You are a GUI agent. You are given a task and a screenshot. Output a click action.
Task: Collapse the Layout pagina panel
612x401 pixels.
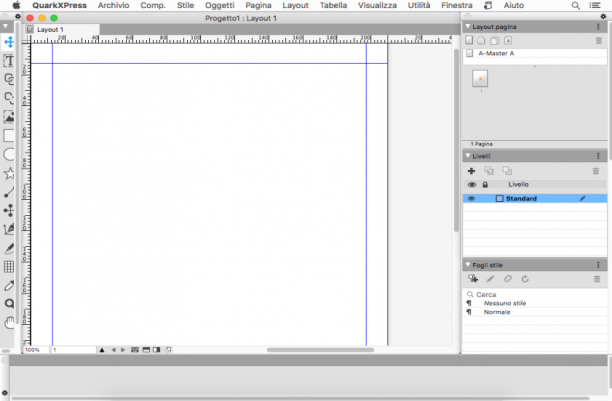pos(468,27)
